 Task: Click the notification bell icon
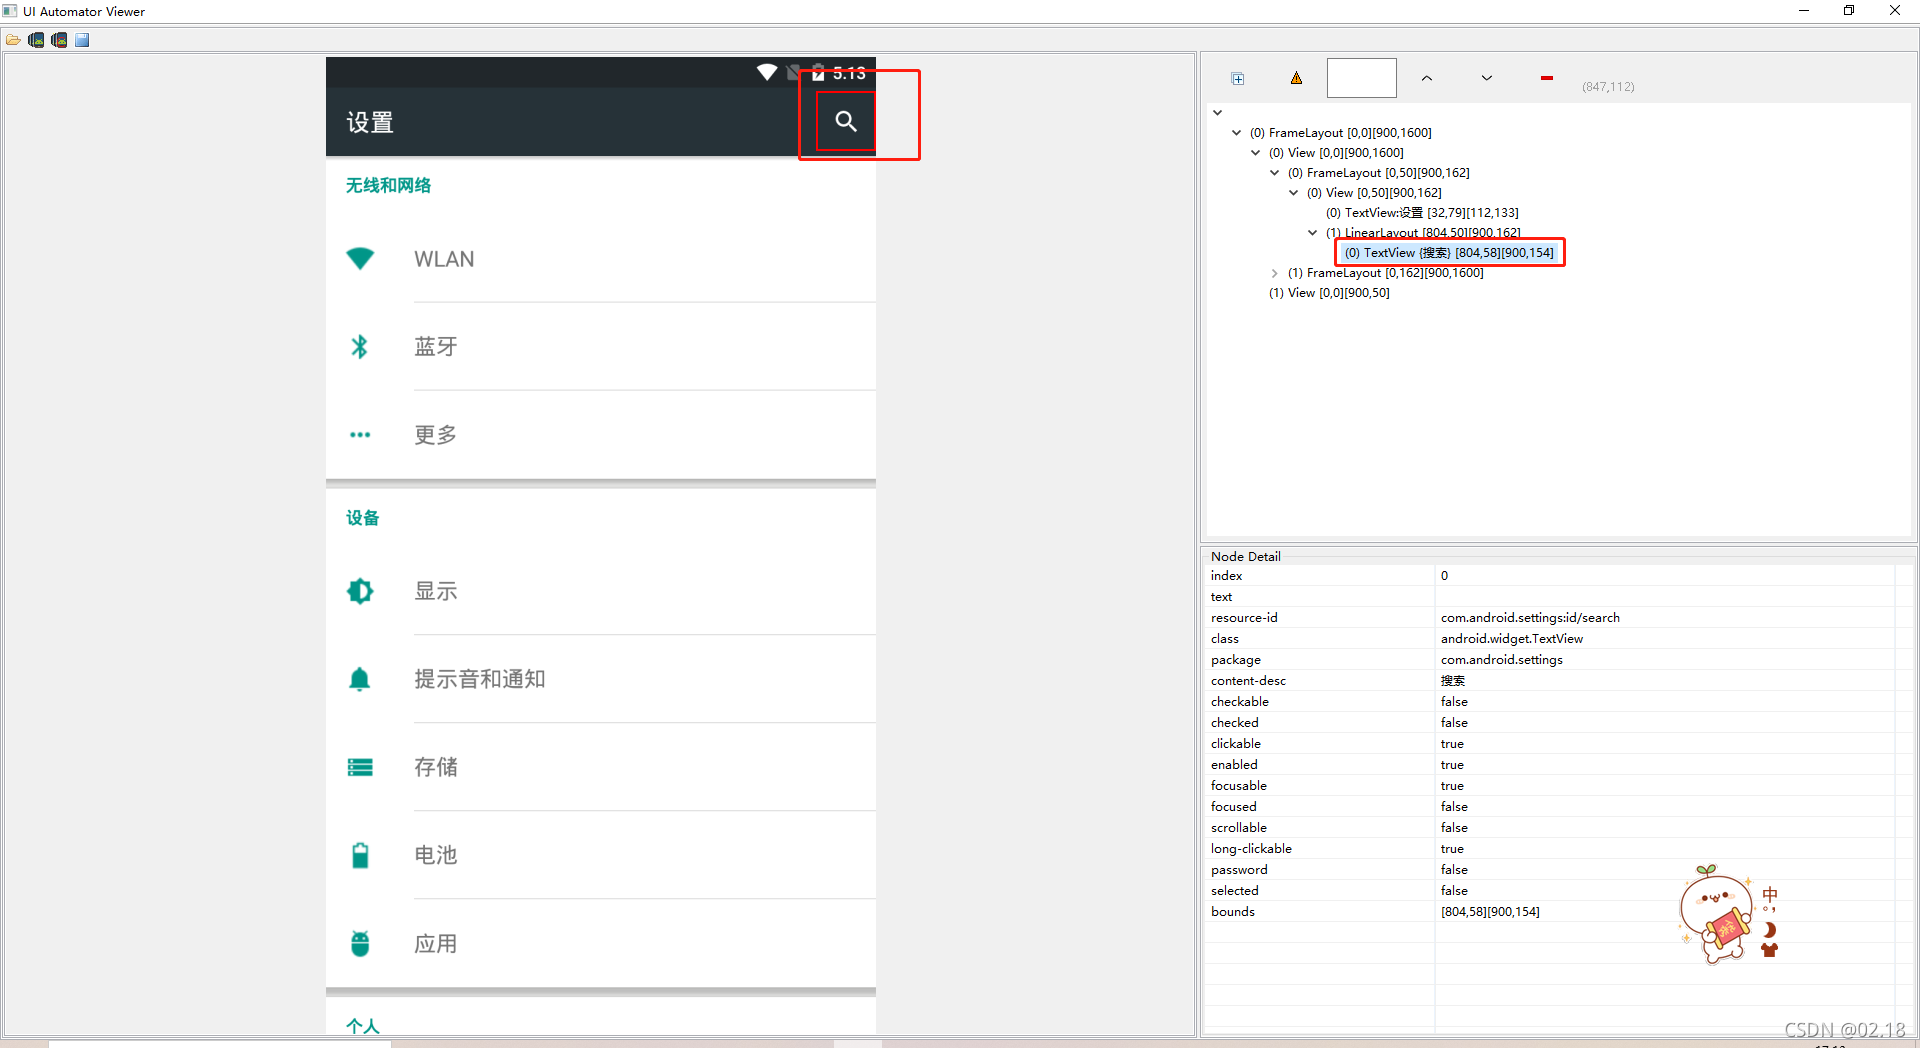(x=360, y=679)
